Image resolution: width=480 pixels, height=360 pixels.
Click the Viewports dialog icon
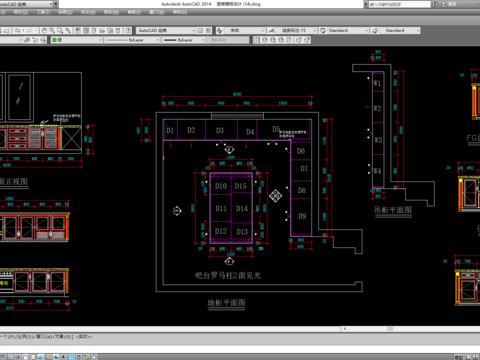(x=257, y=40)
